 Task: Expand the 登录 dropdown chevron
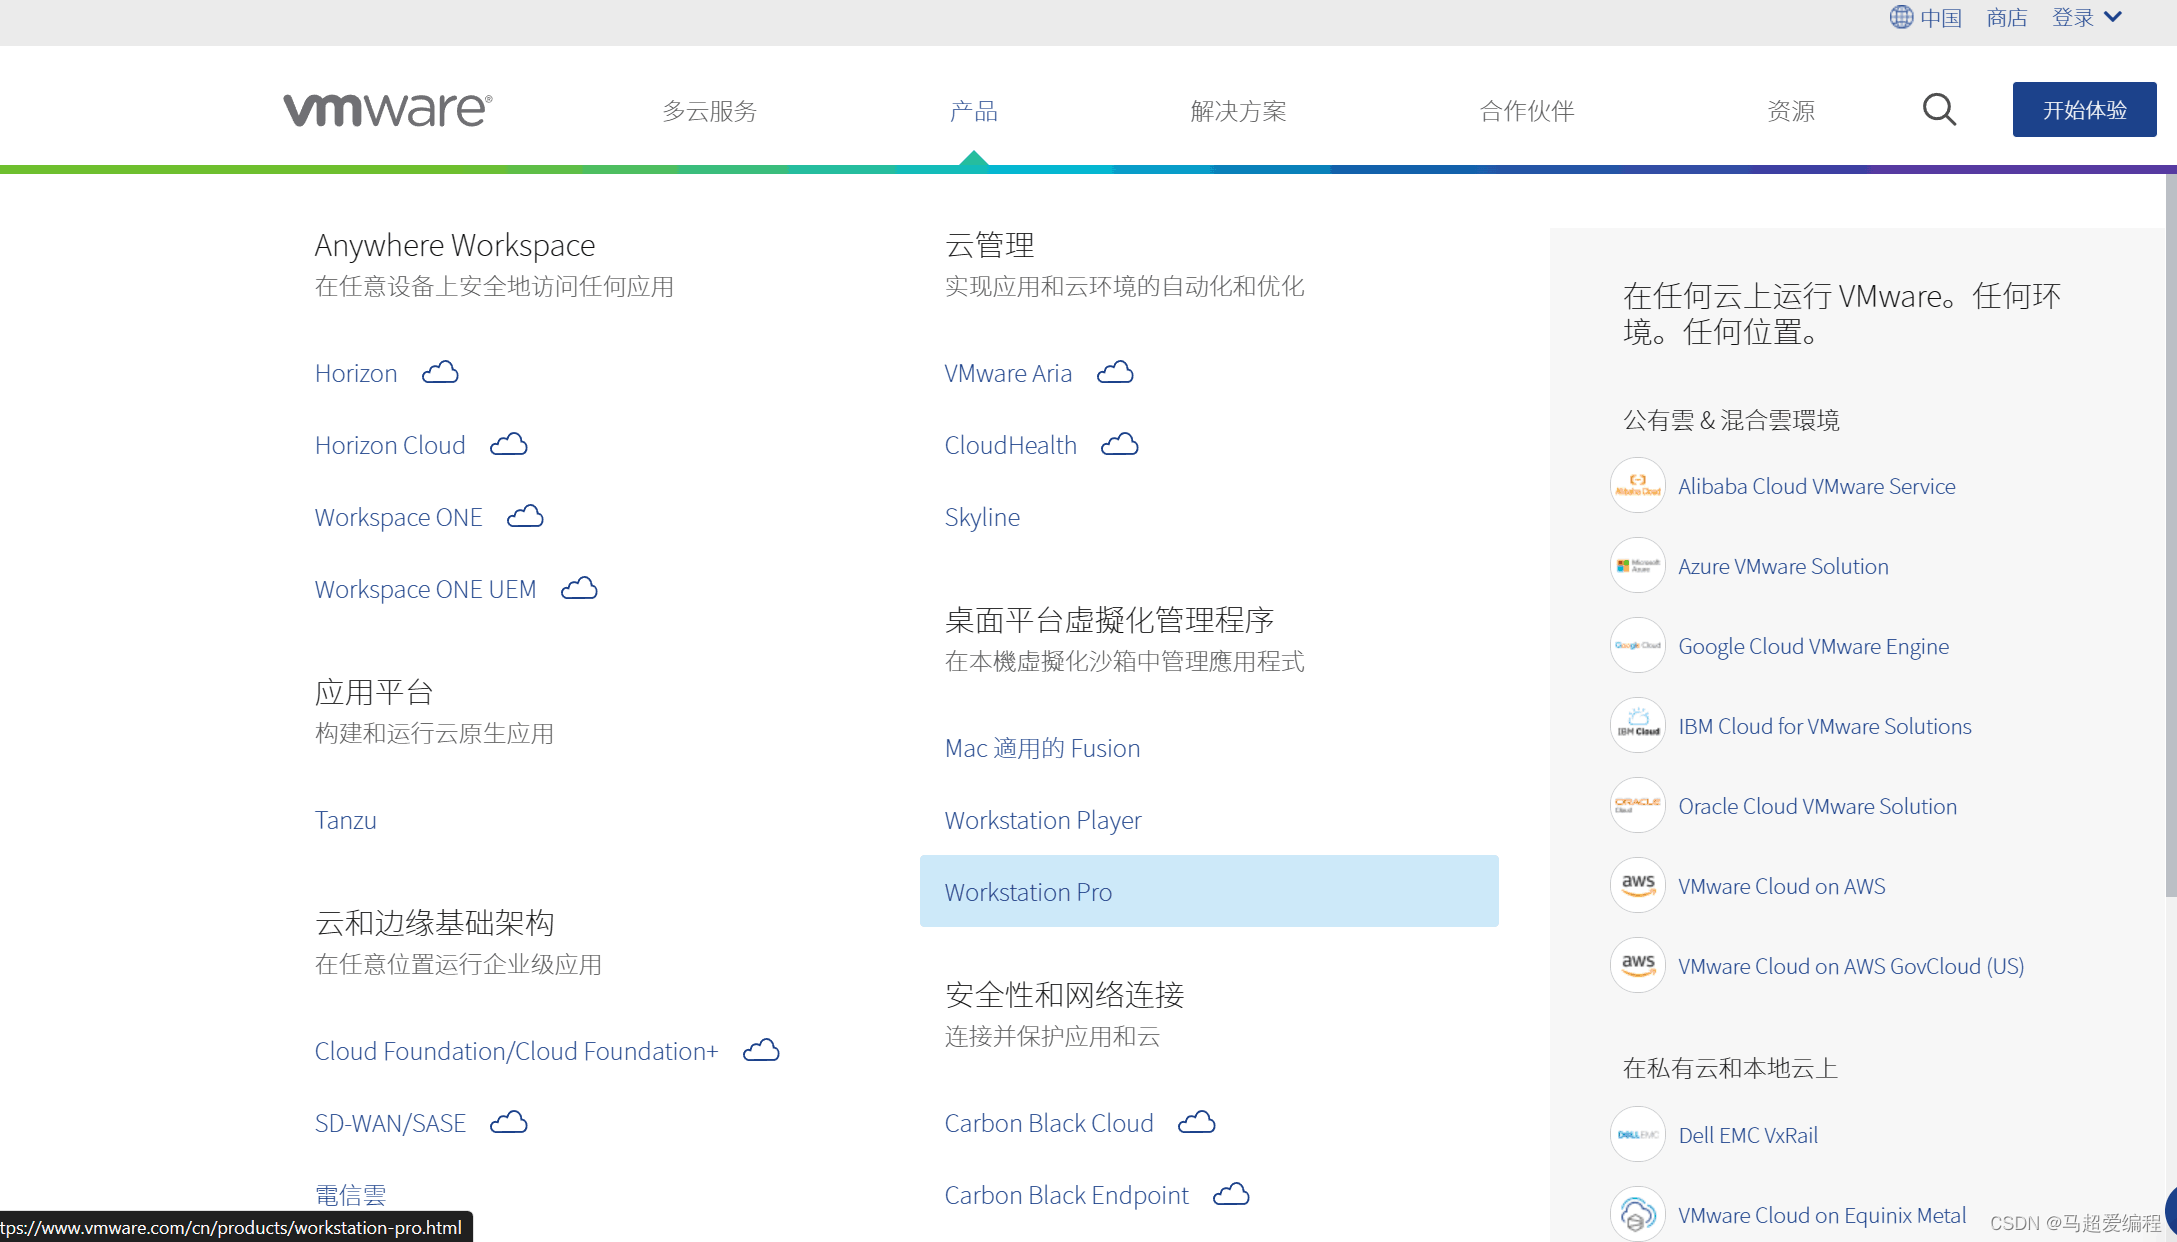click(x=2113, y=17)
